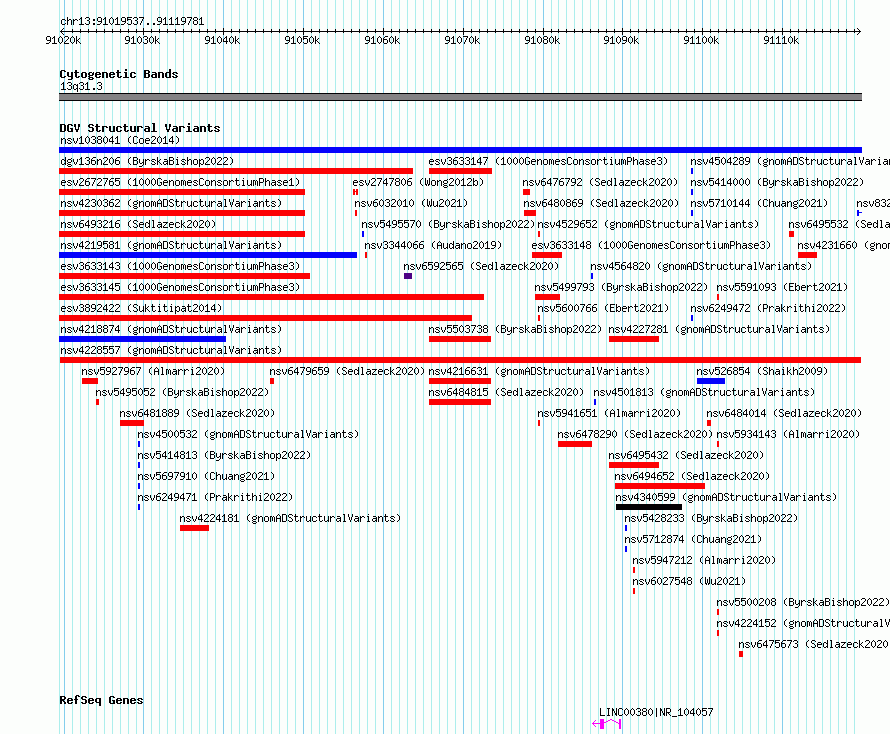Click the LINC00380|NR_104057 gene label
This screenshot has height=734, width=890.
(656, 712)
